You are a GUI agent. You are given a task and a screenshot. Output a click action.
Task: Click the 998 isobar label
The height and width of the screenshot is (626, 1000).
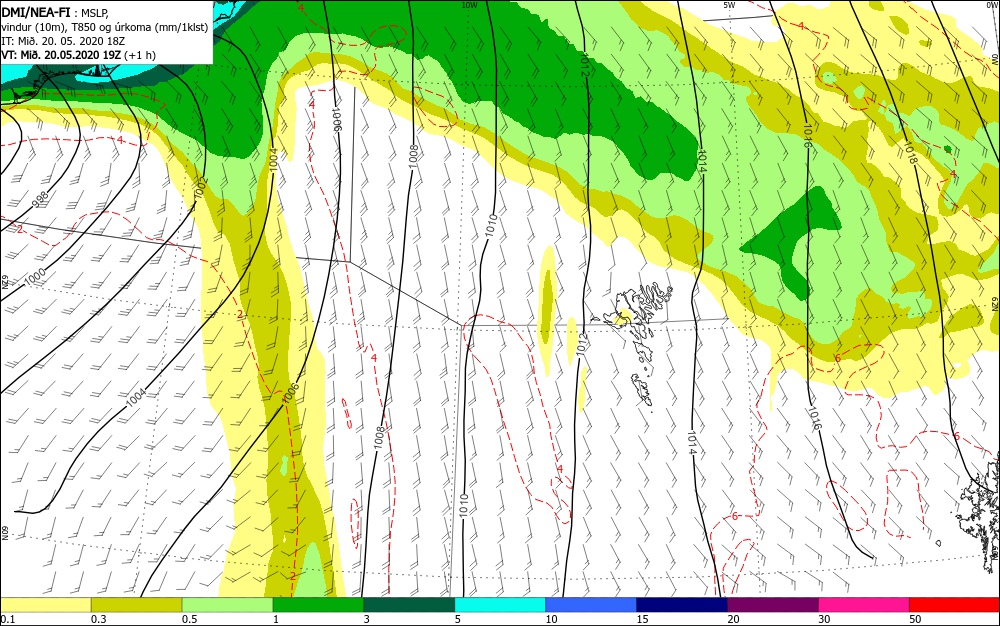point(41,200)
